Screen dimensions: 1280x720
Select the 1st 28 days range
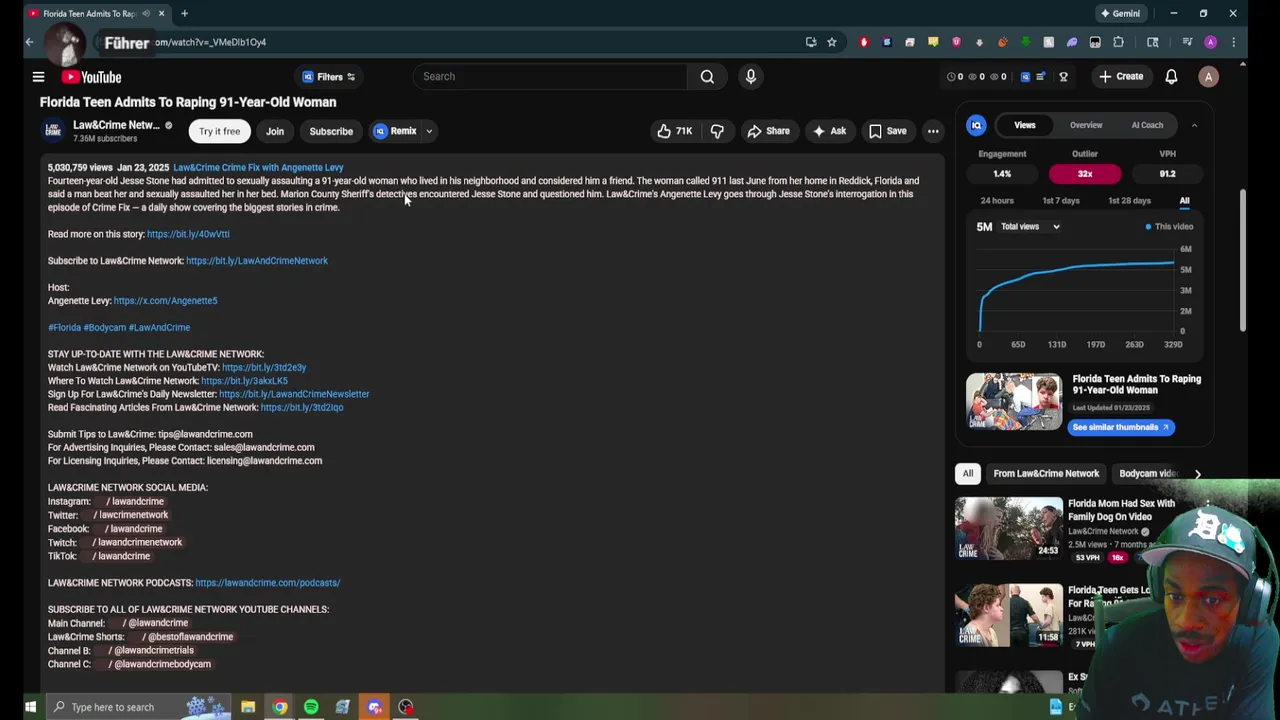click(1129, 201)
